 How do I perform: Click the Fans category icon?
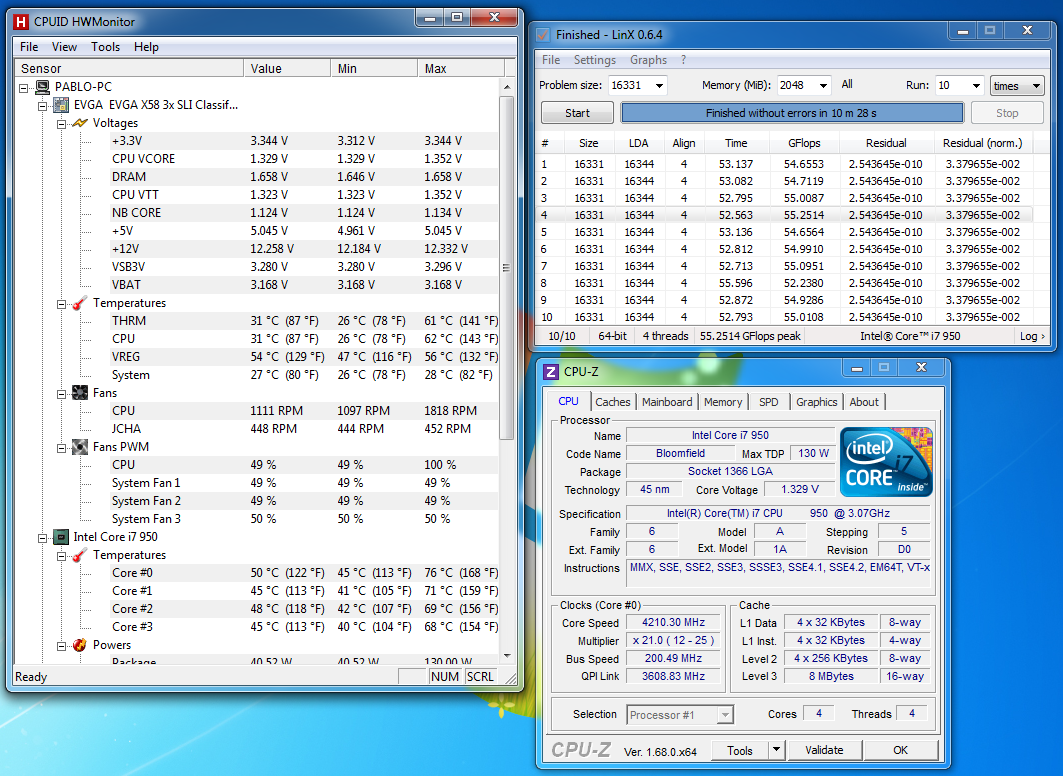pyautogui.click(x=80, y=393)
